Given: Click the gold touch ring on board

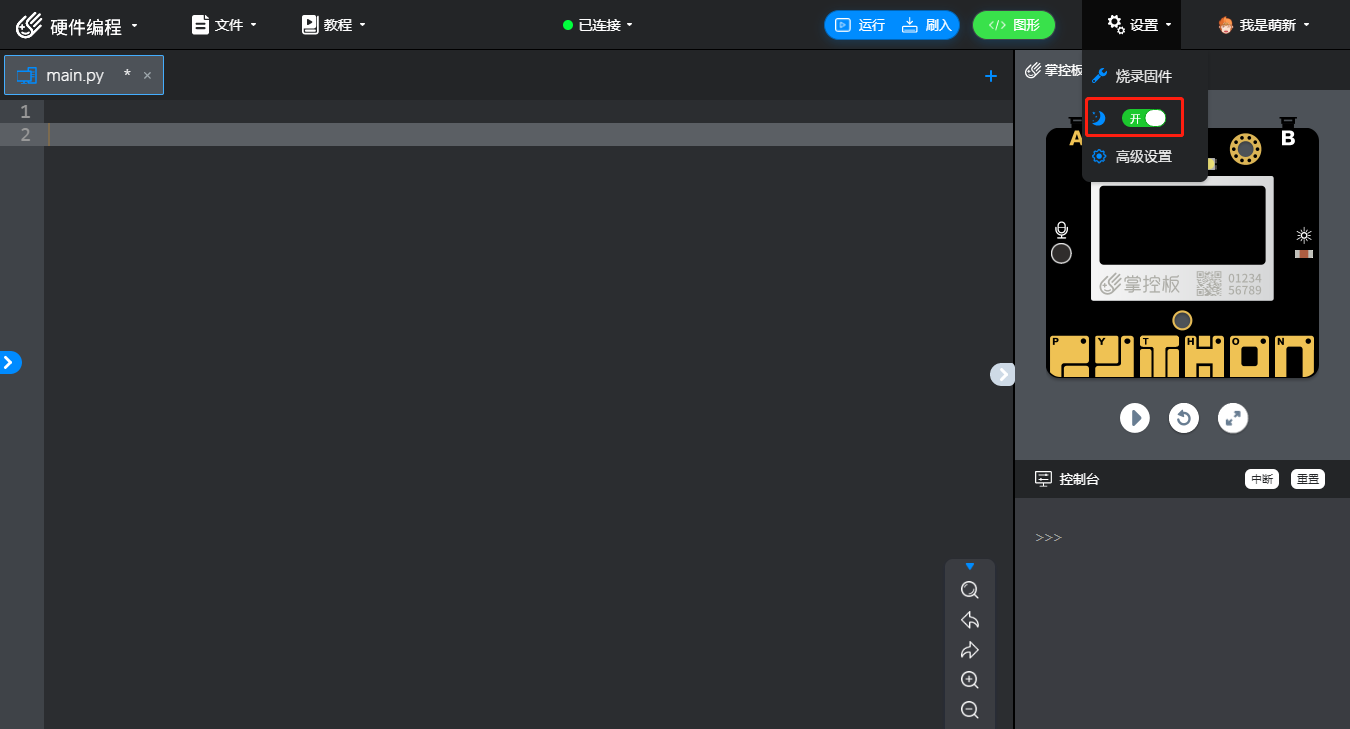Looking at the screenshot, I should click(x=1245, y=149).
